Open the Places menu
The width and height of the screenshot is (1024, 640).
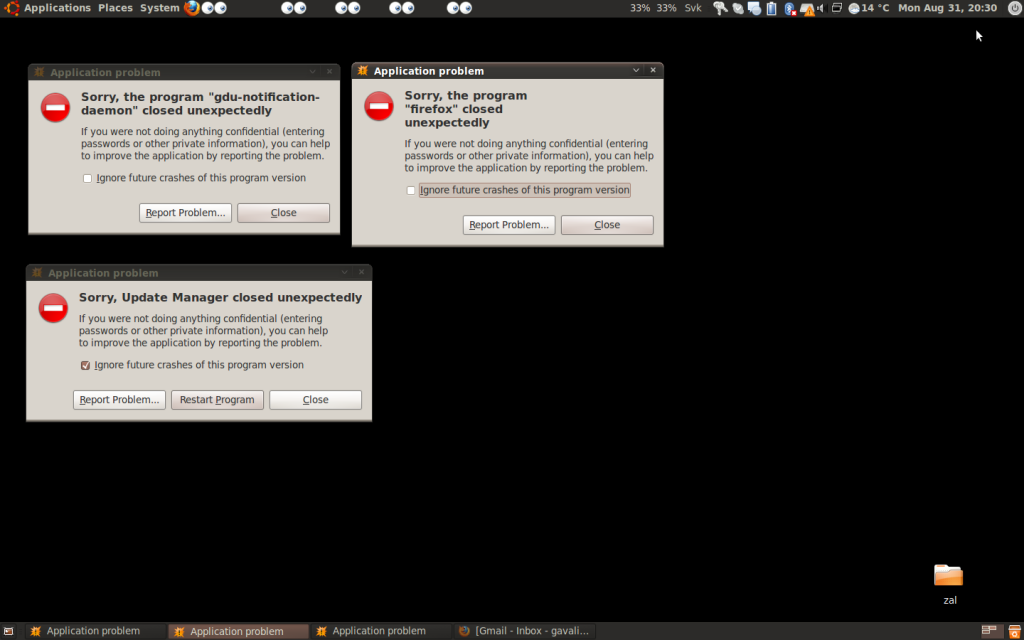click(x=115, y=8)
